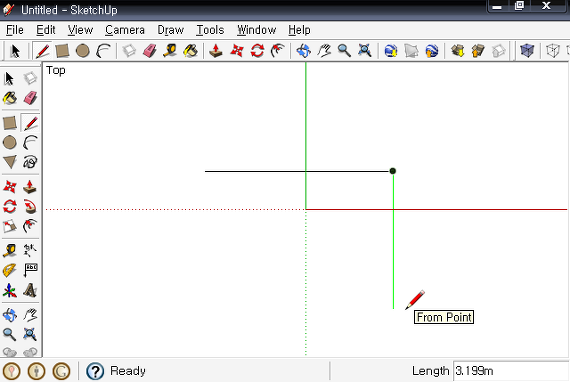Click the Get Models icon
The width and height of the screenshot is (570, 382).
tap(458, 51)
